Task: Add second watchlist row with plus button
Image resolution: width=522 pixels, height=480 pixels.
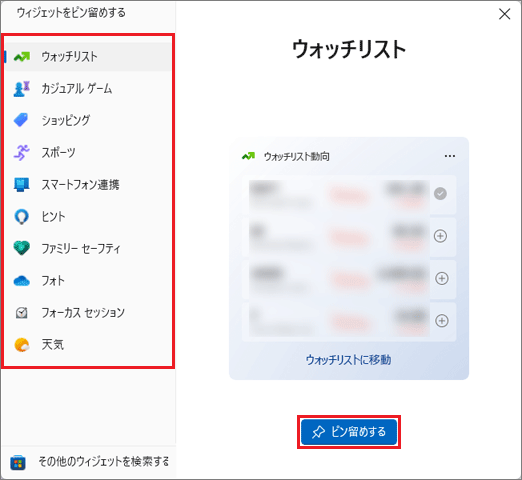Action: click(440, 236)
